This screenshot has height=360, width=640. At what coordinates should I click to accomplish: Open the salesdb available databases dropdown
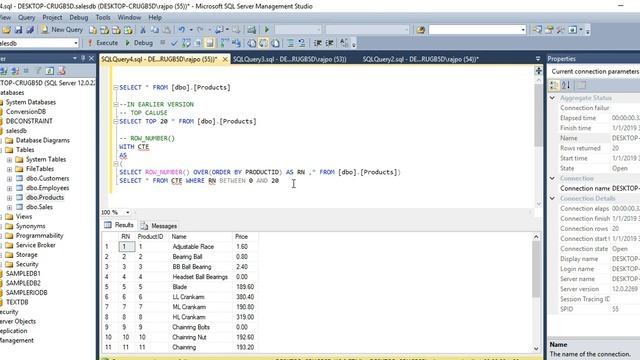76,43
